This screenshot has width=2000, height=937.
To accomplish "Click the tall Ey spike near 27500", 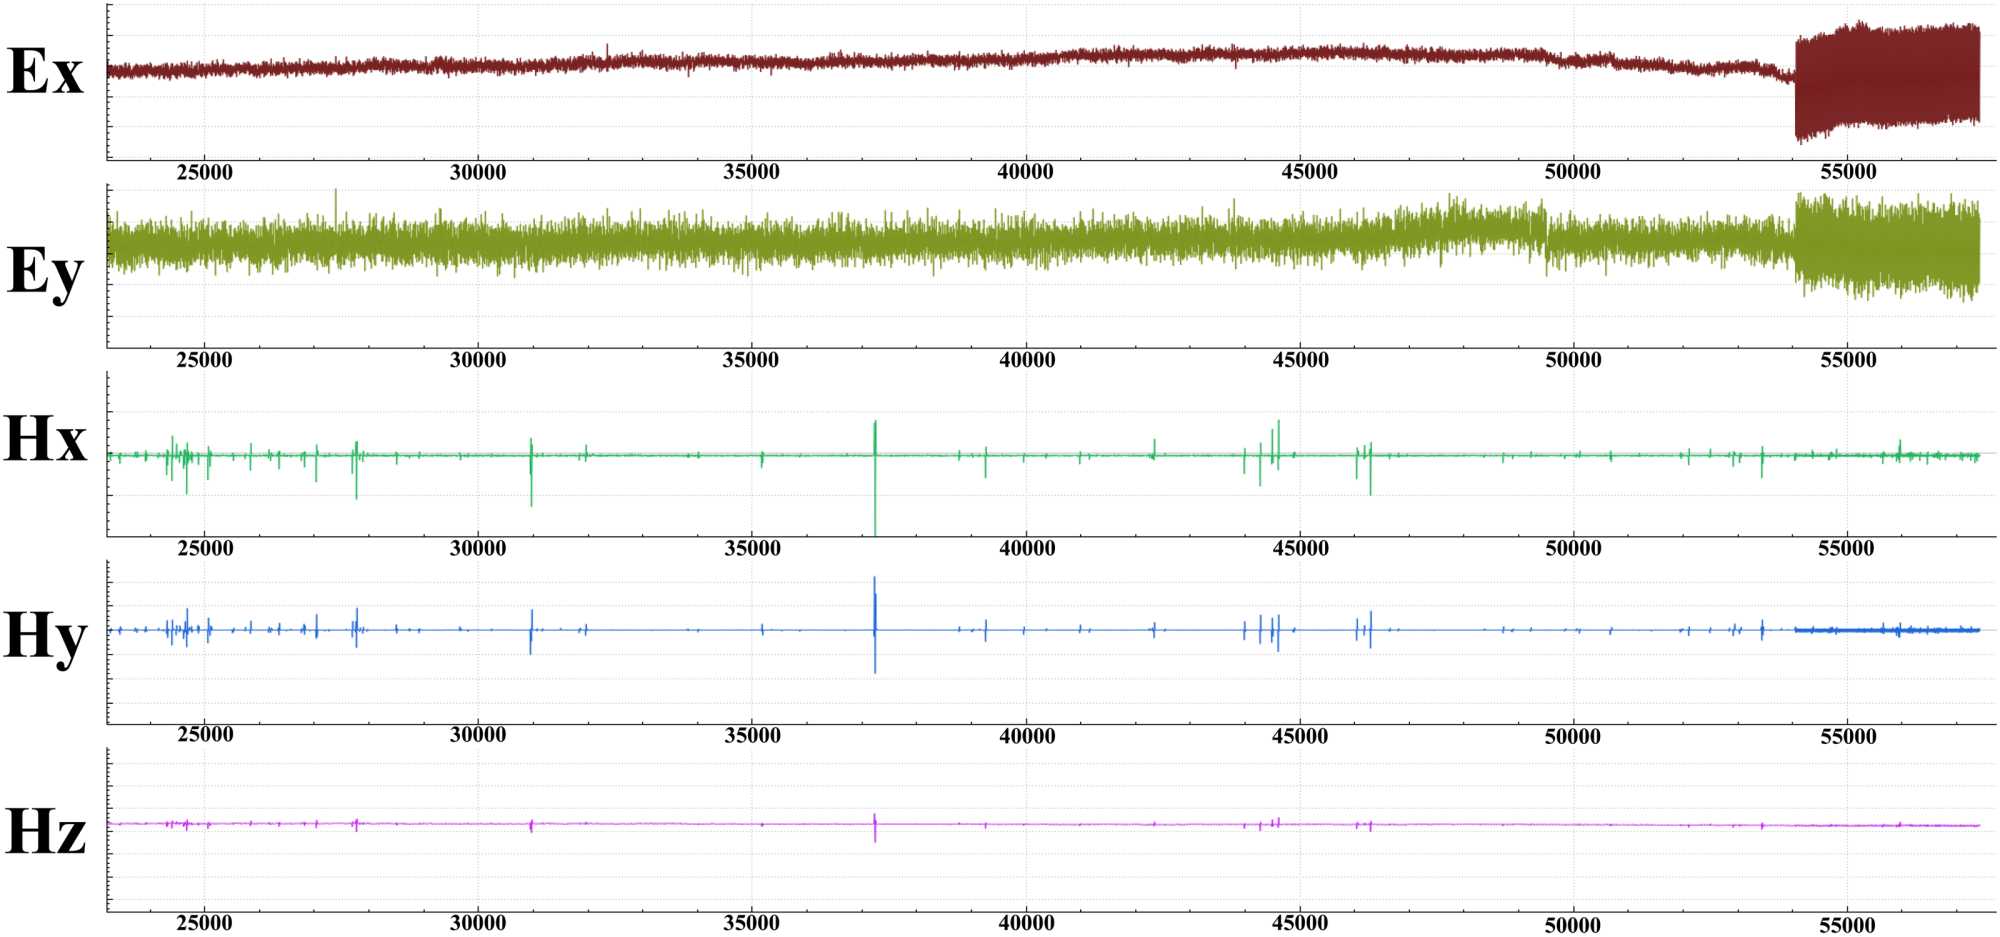I will (335, 205).
